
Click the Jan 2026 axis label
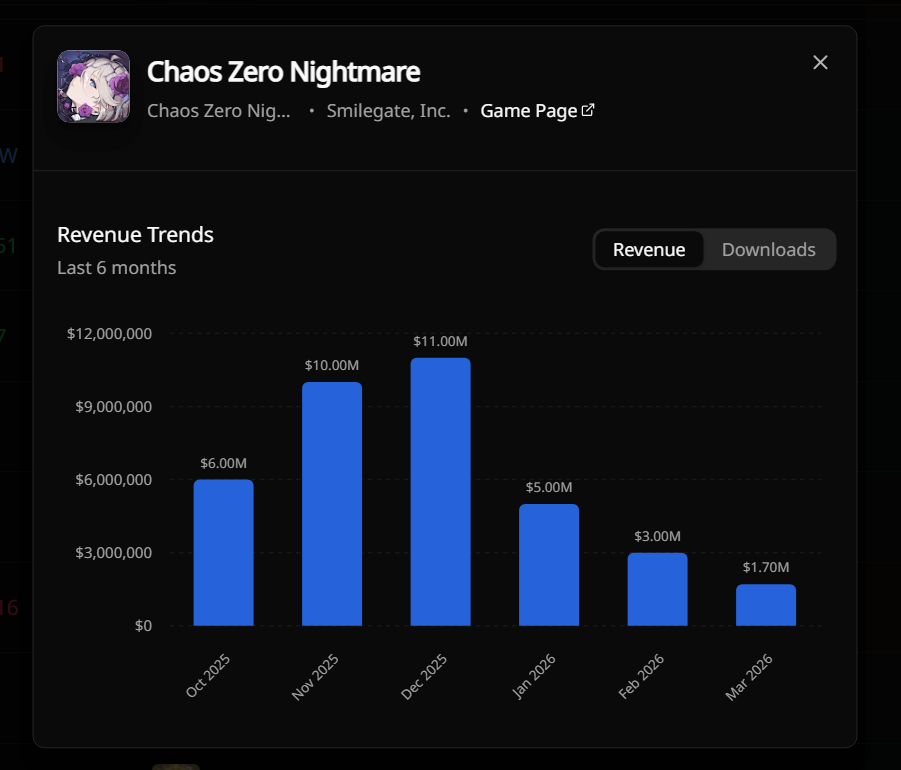534,676
